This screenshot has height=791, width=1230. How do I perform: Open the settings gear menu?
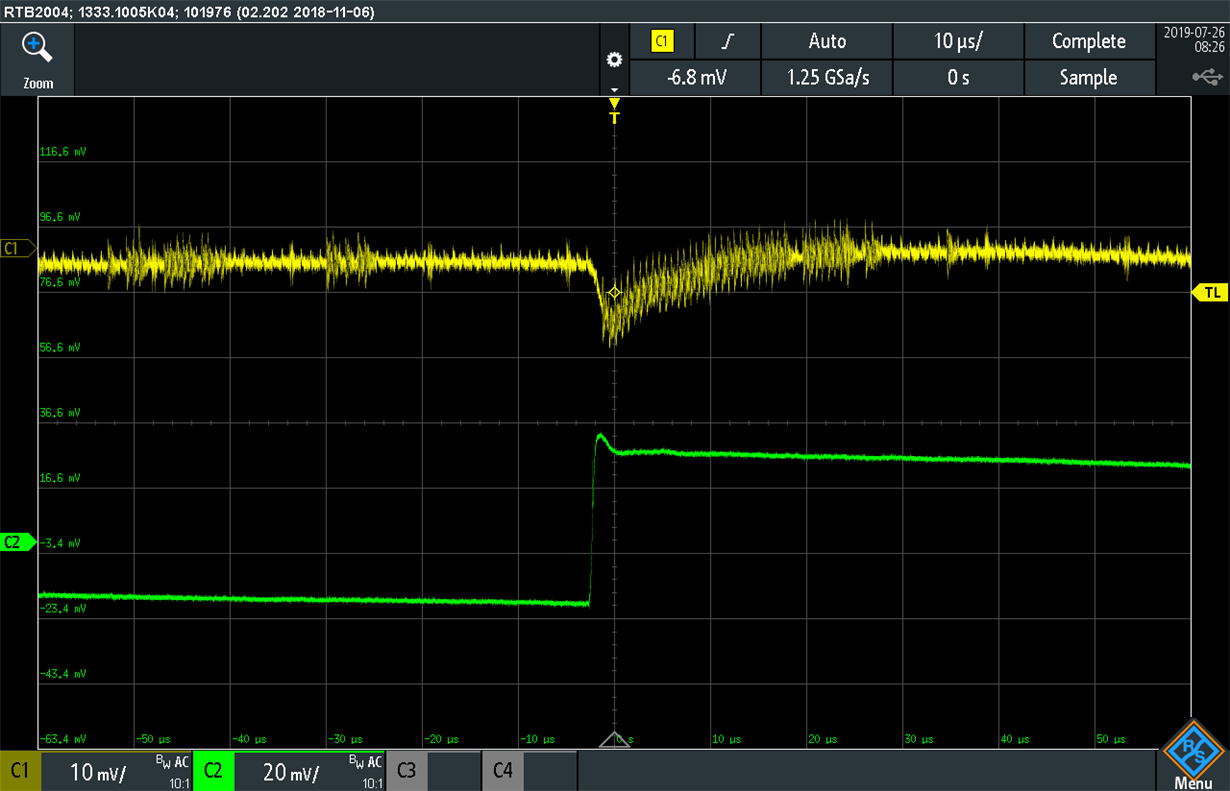tap(614, 59)
